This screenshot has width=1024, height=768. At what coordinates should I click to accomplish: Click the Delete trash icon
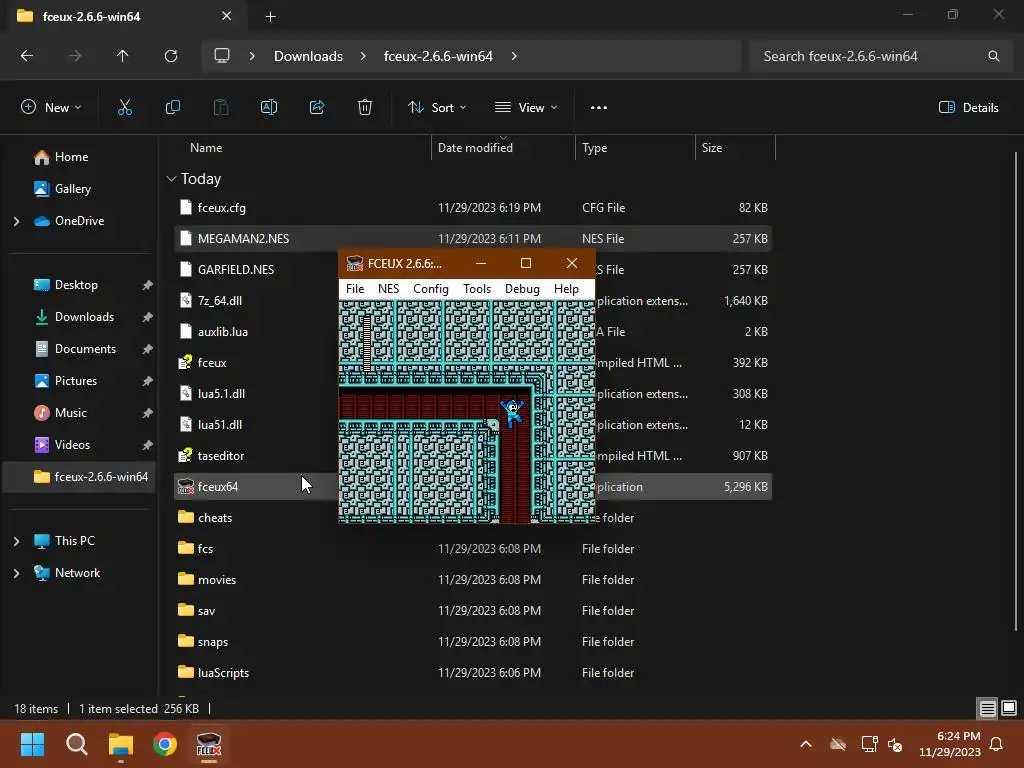365,108
